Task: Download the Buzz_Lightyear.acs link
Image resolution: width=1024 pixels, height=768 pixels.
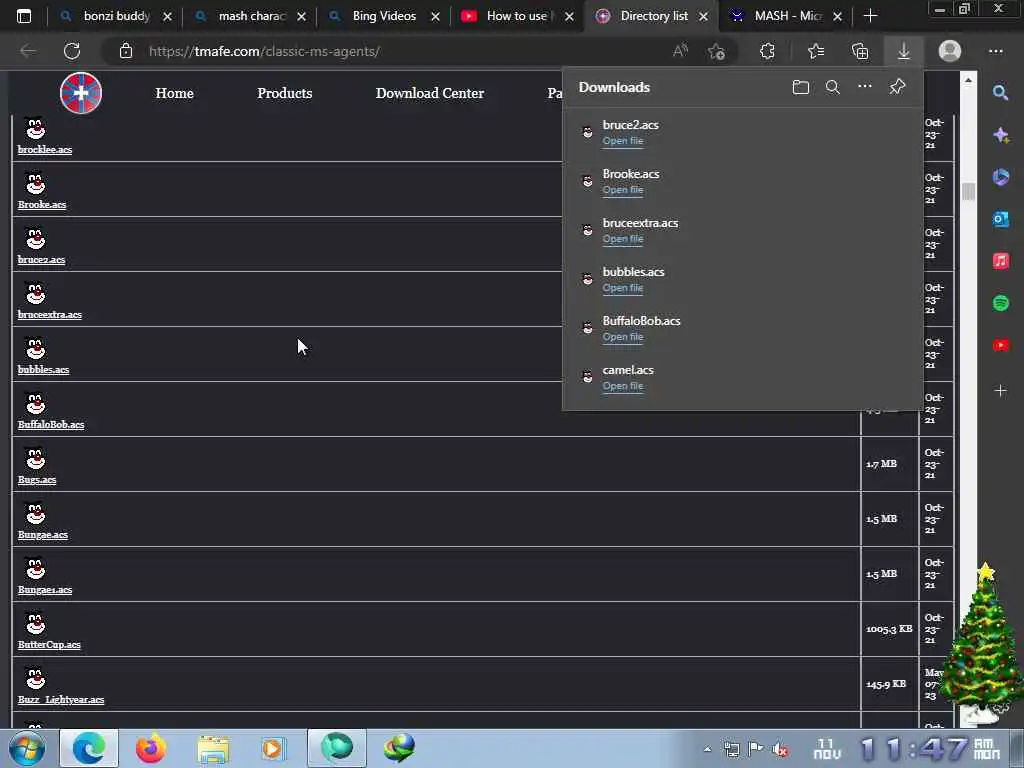Action: (x=61, y=699)
